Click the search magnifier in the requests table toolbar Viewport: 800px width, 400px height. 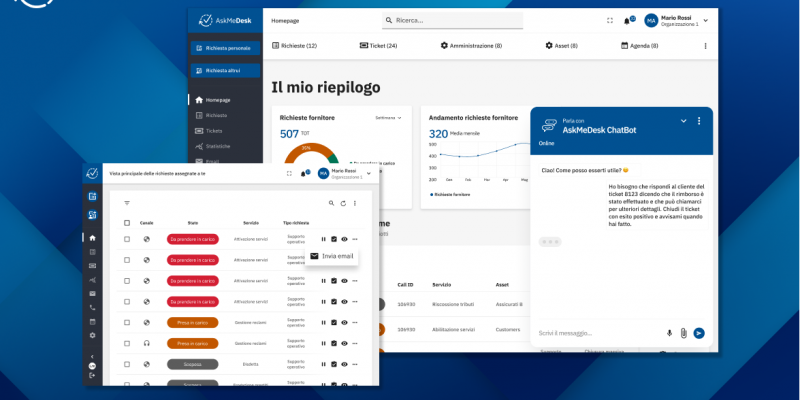click(332, 203)
